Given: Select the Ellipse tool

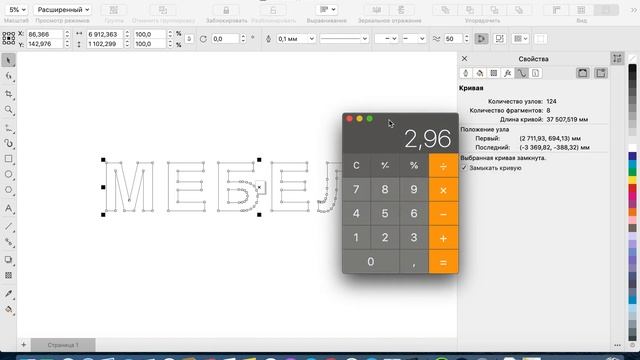Looking at the screenshot, I should (9, 174).
